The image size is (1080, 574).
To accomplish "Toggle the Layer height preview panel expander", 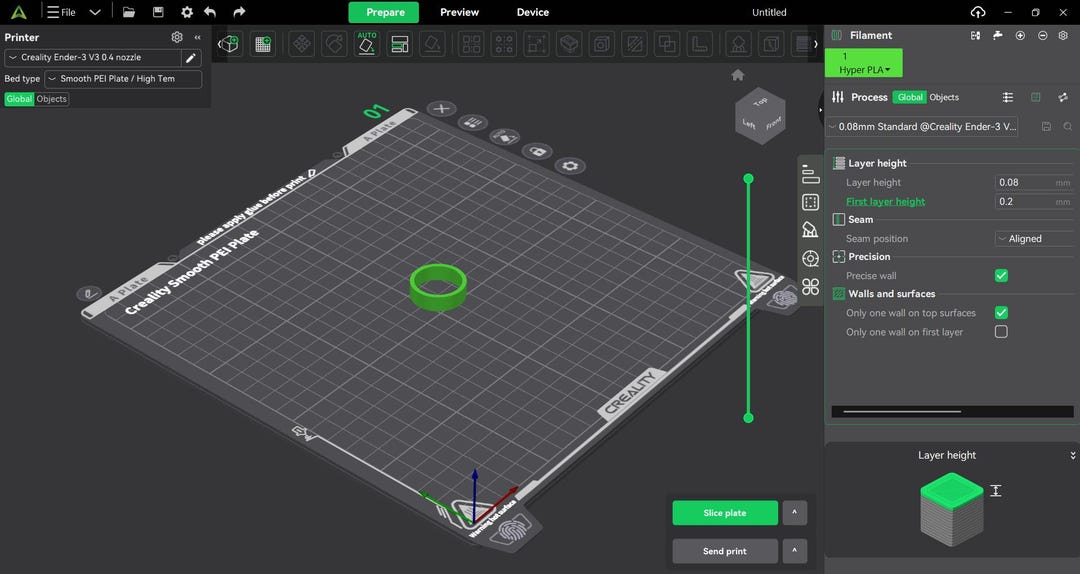I will point(1072,455).
